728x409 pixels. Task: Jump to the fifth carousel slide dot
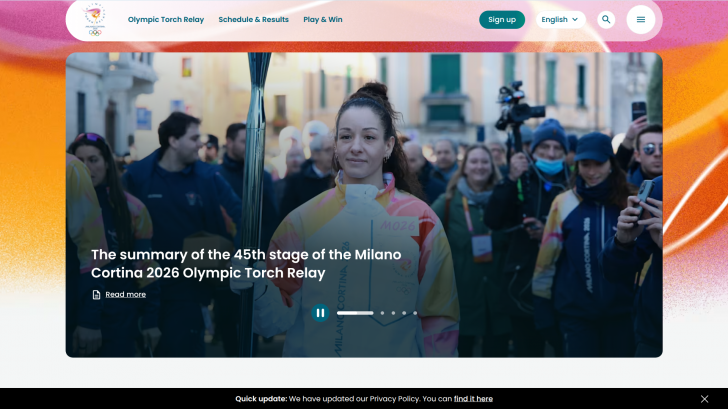pyautogui.click(x=415, y=313)
